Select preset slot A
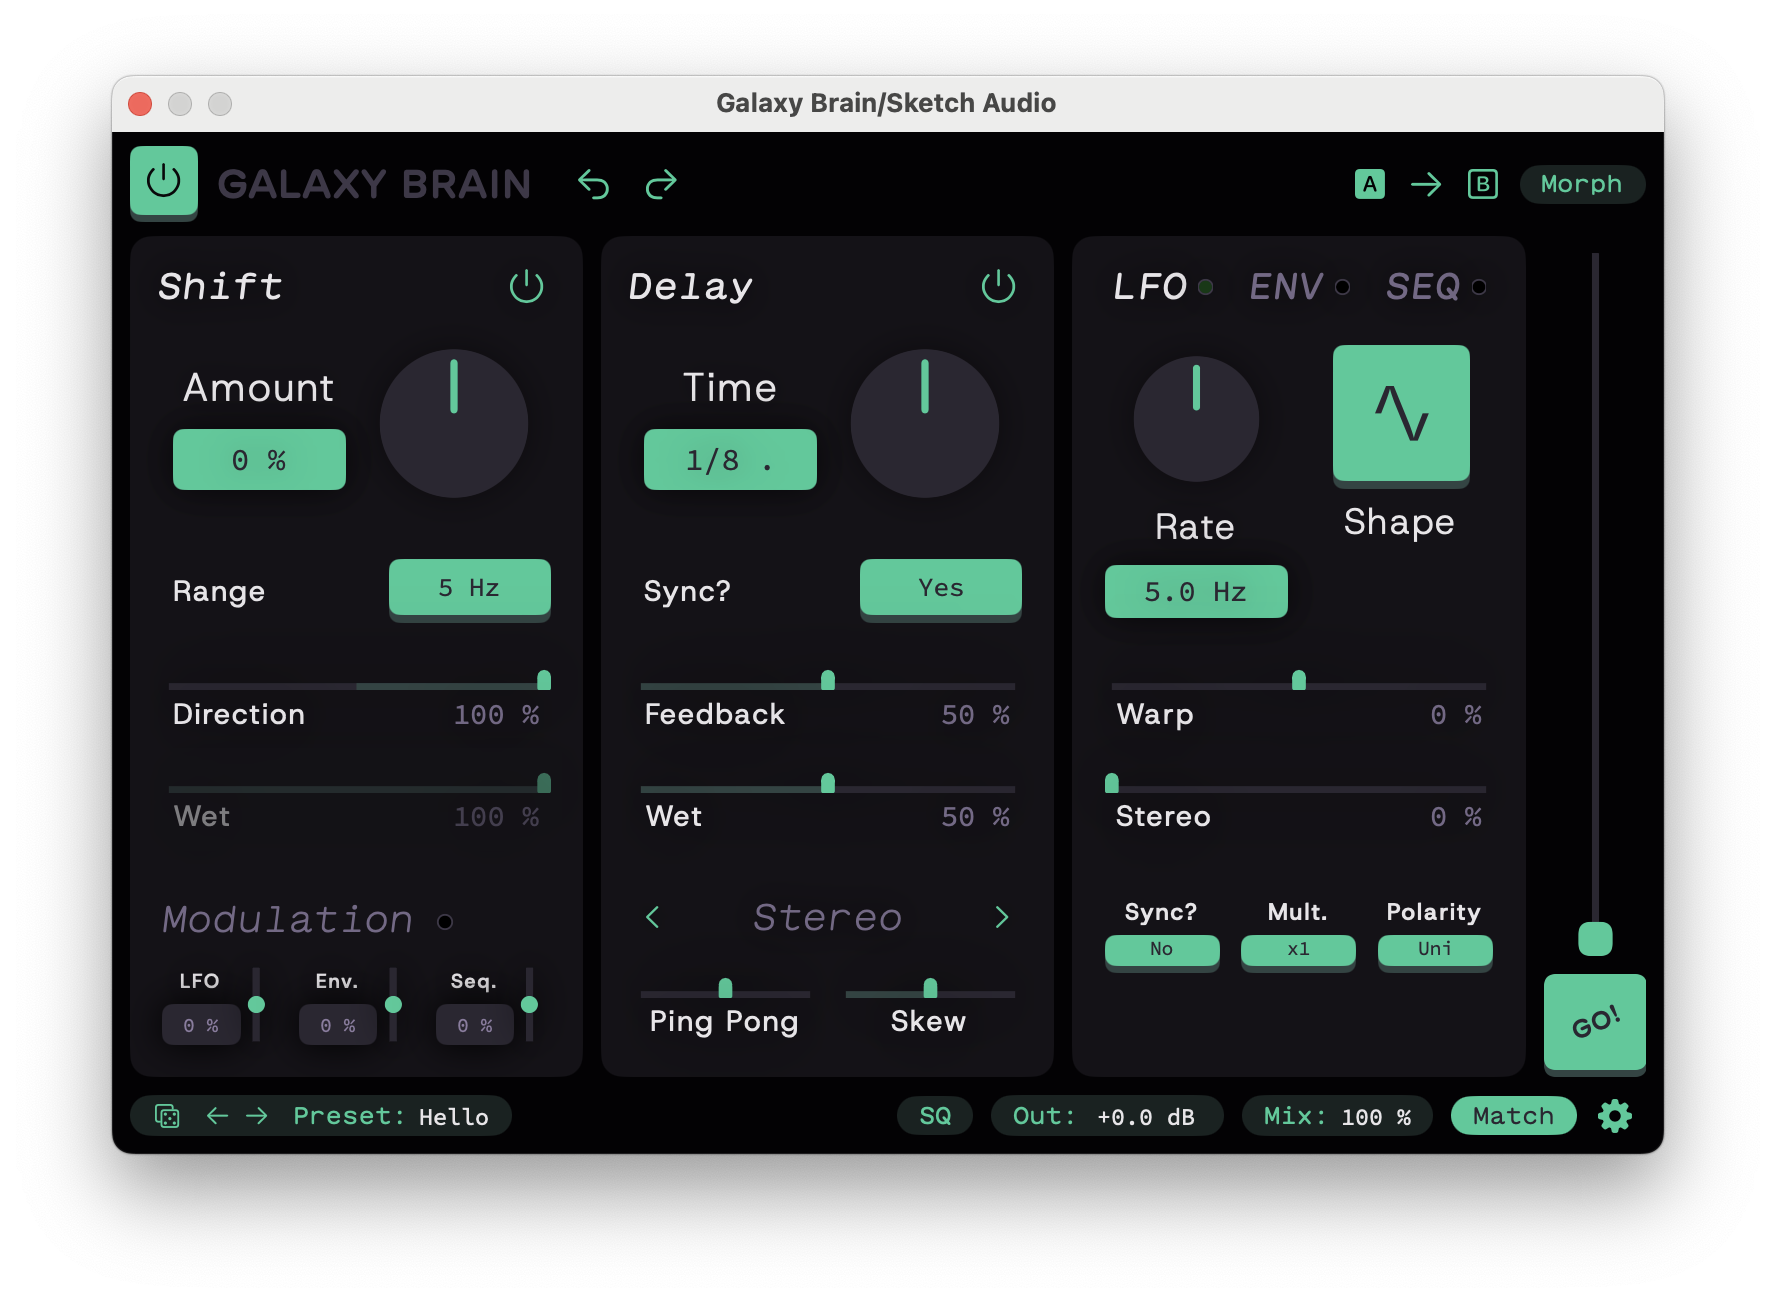1776x1302 pixels. (1369, 184)
